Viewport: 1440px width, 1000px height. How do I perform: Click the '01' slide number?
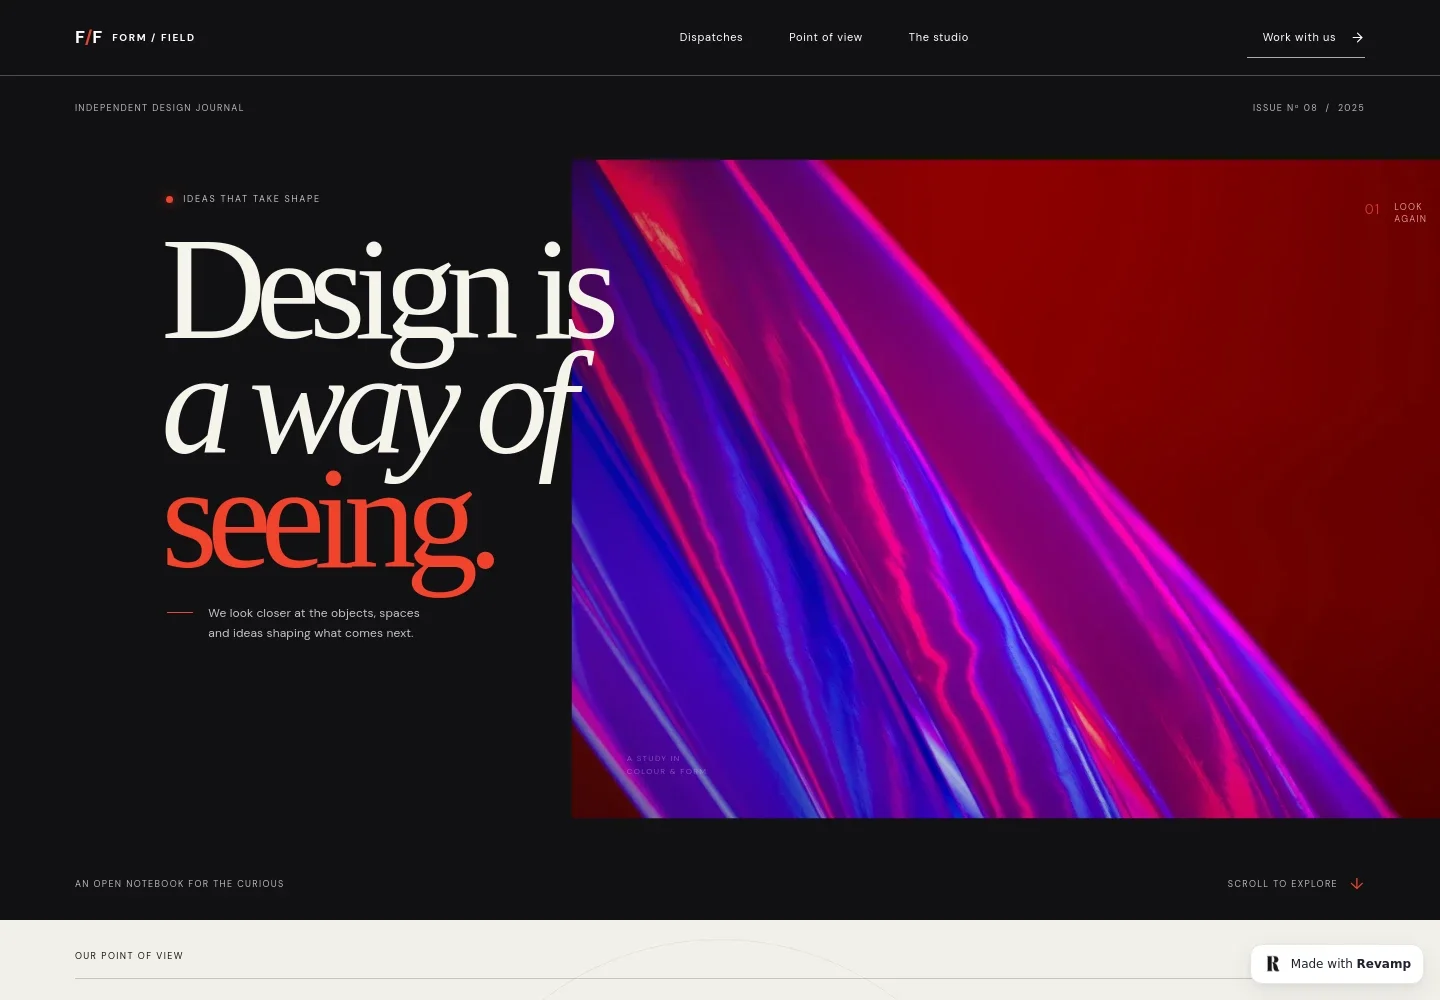click(x=1372, y=210)
